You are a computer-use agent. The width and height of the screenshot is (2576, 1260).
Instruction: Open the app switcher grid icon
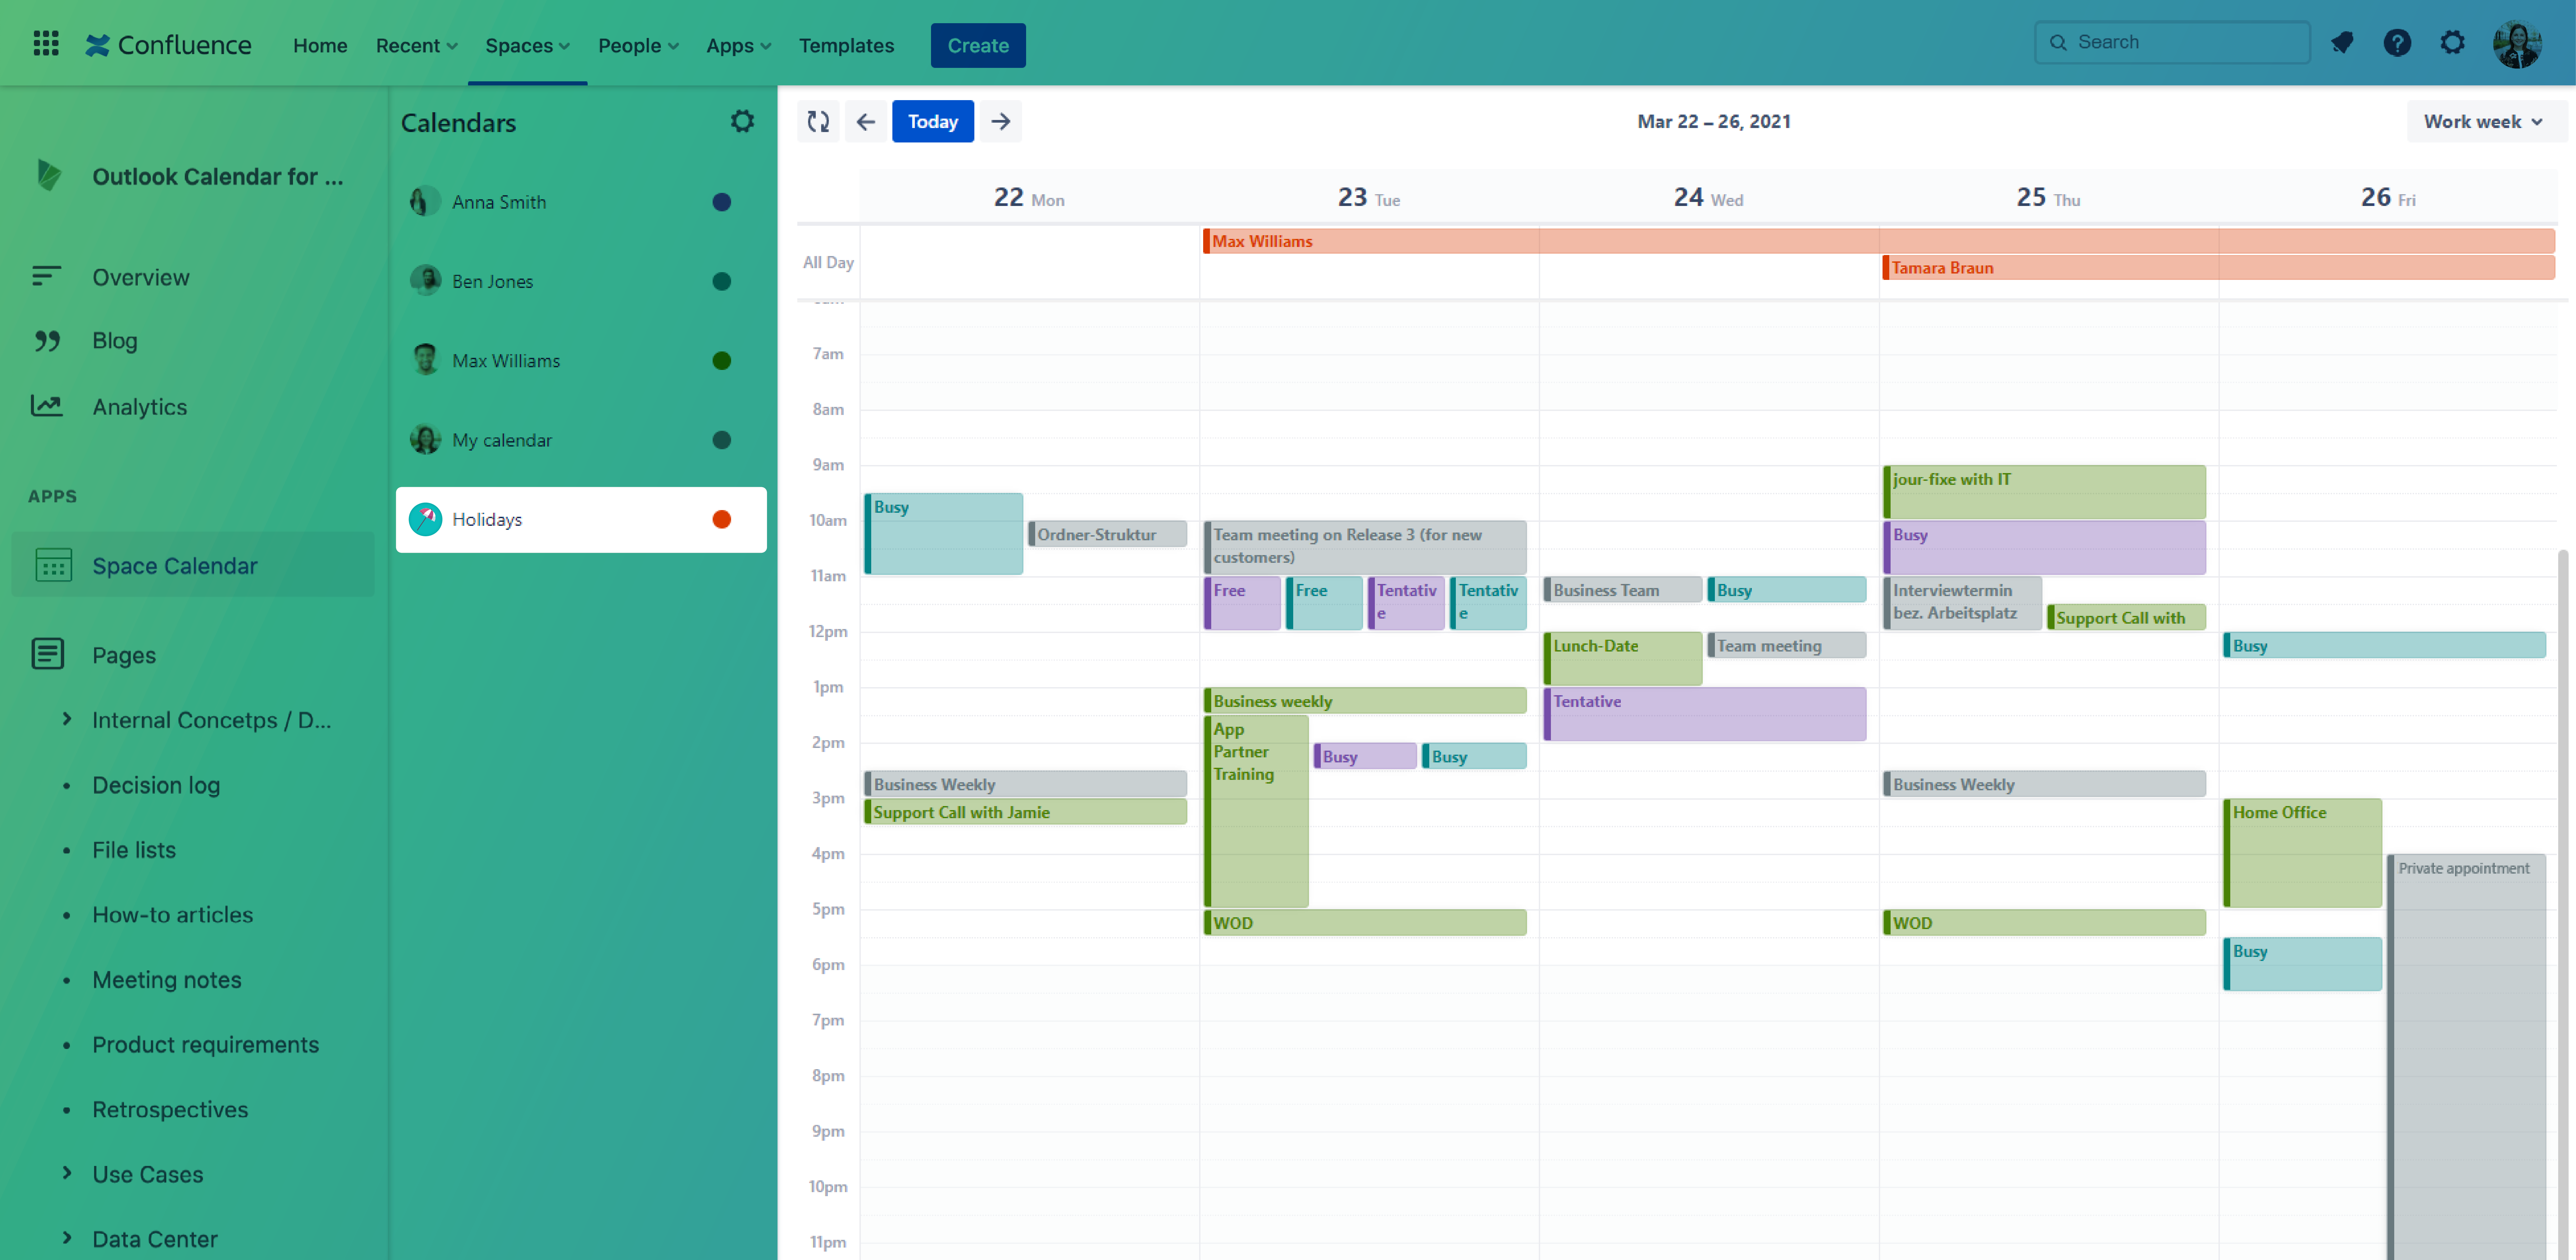(45, 43)
